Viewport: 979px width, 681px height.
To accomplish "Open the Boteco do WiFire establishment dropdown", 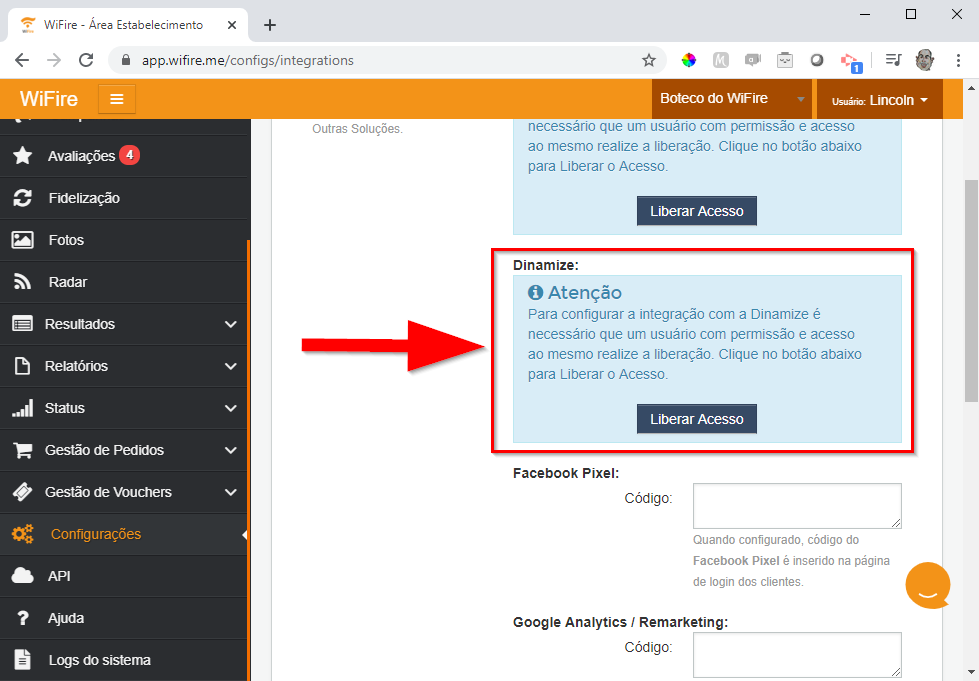I will [x=732, y=99].
